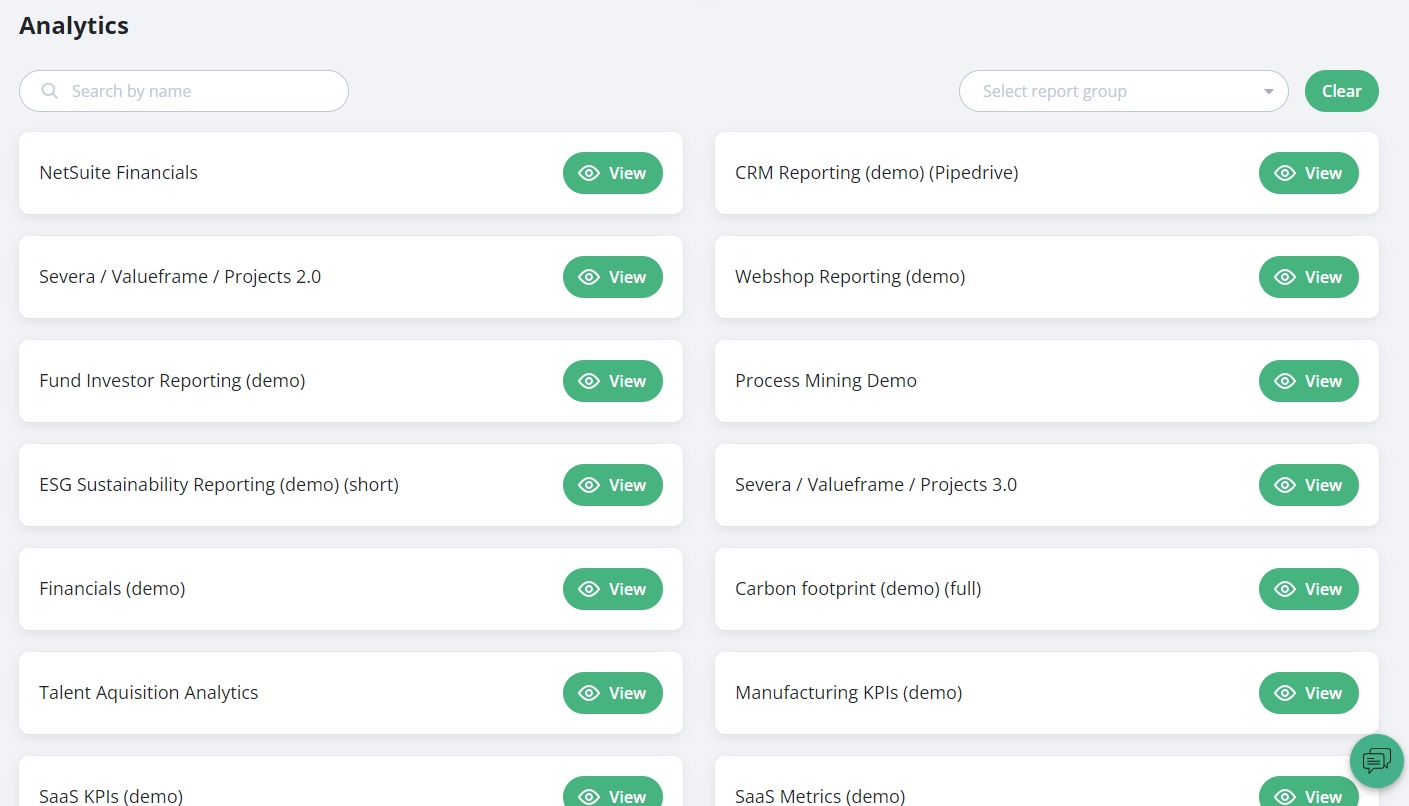
Task: View the Carbon footprint (demo) (full) report
Action: [1308, 589]
